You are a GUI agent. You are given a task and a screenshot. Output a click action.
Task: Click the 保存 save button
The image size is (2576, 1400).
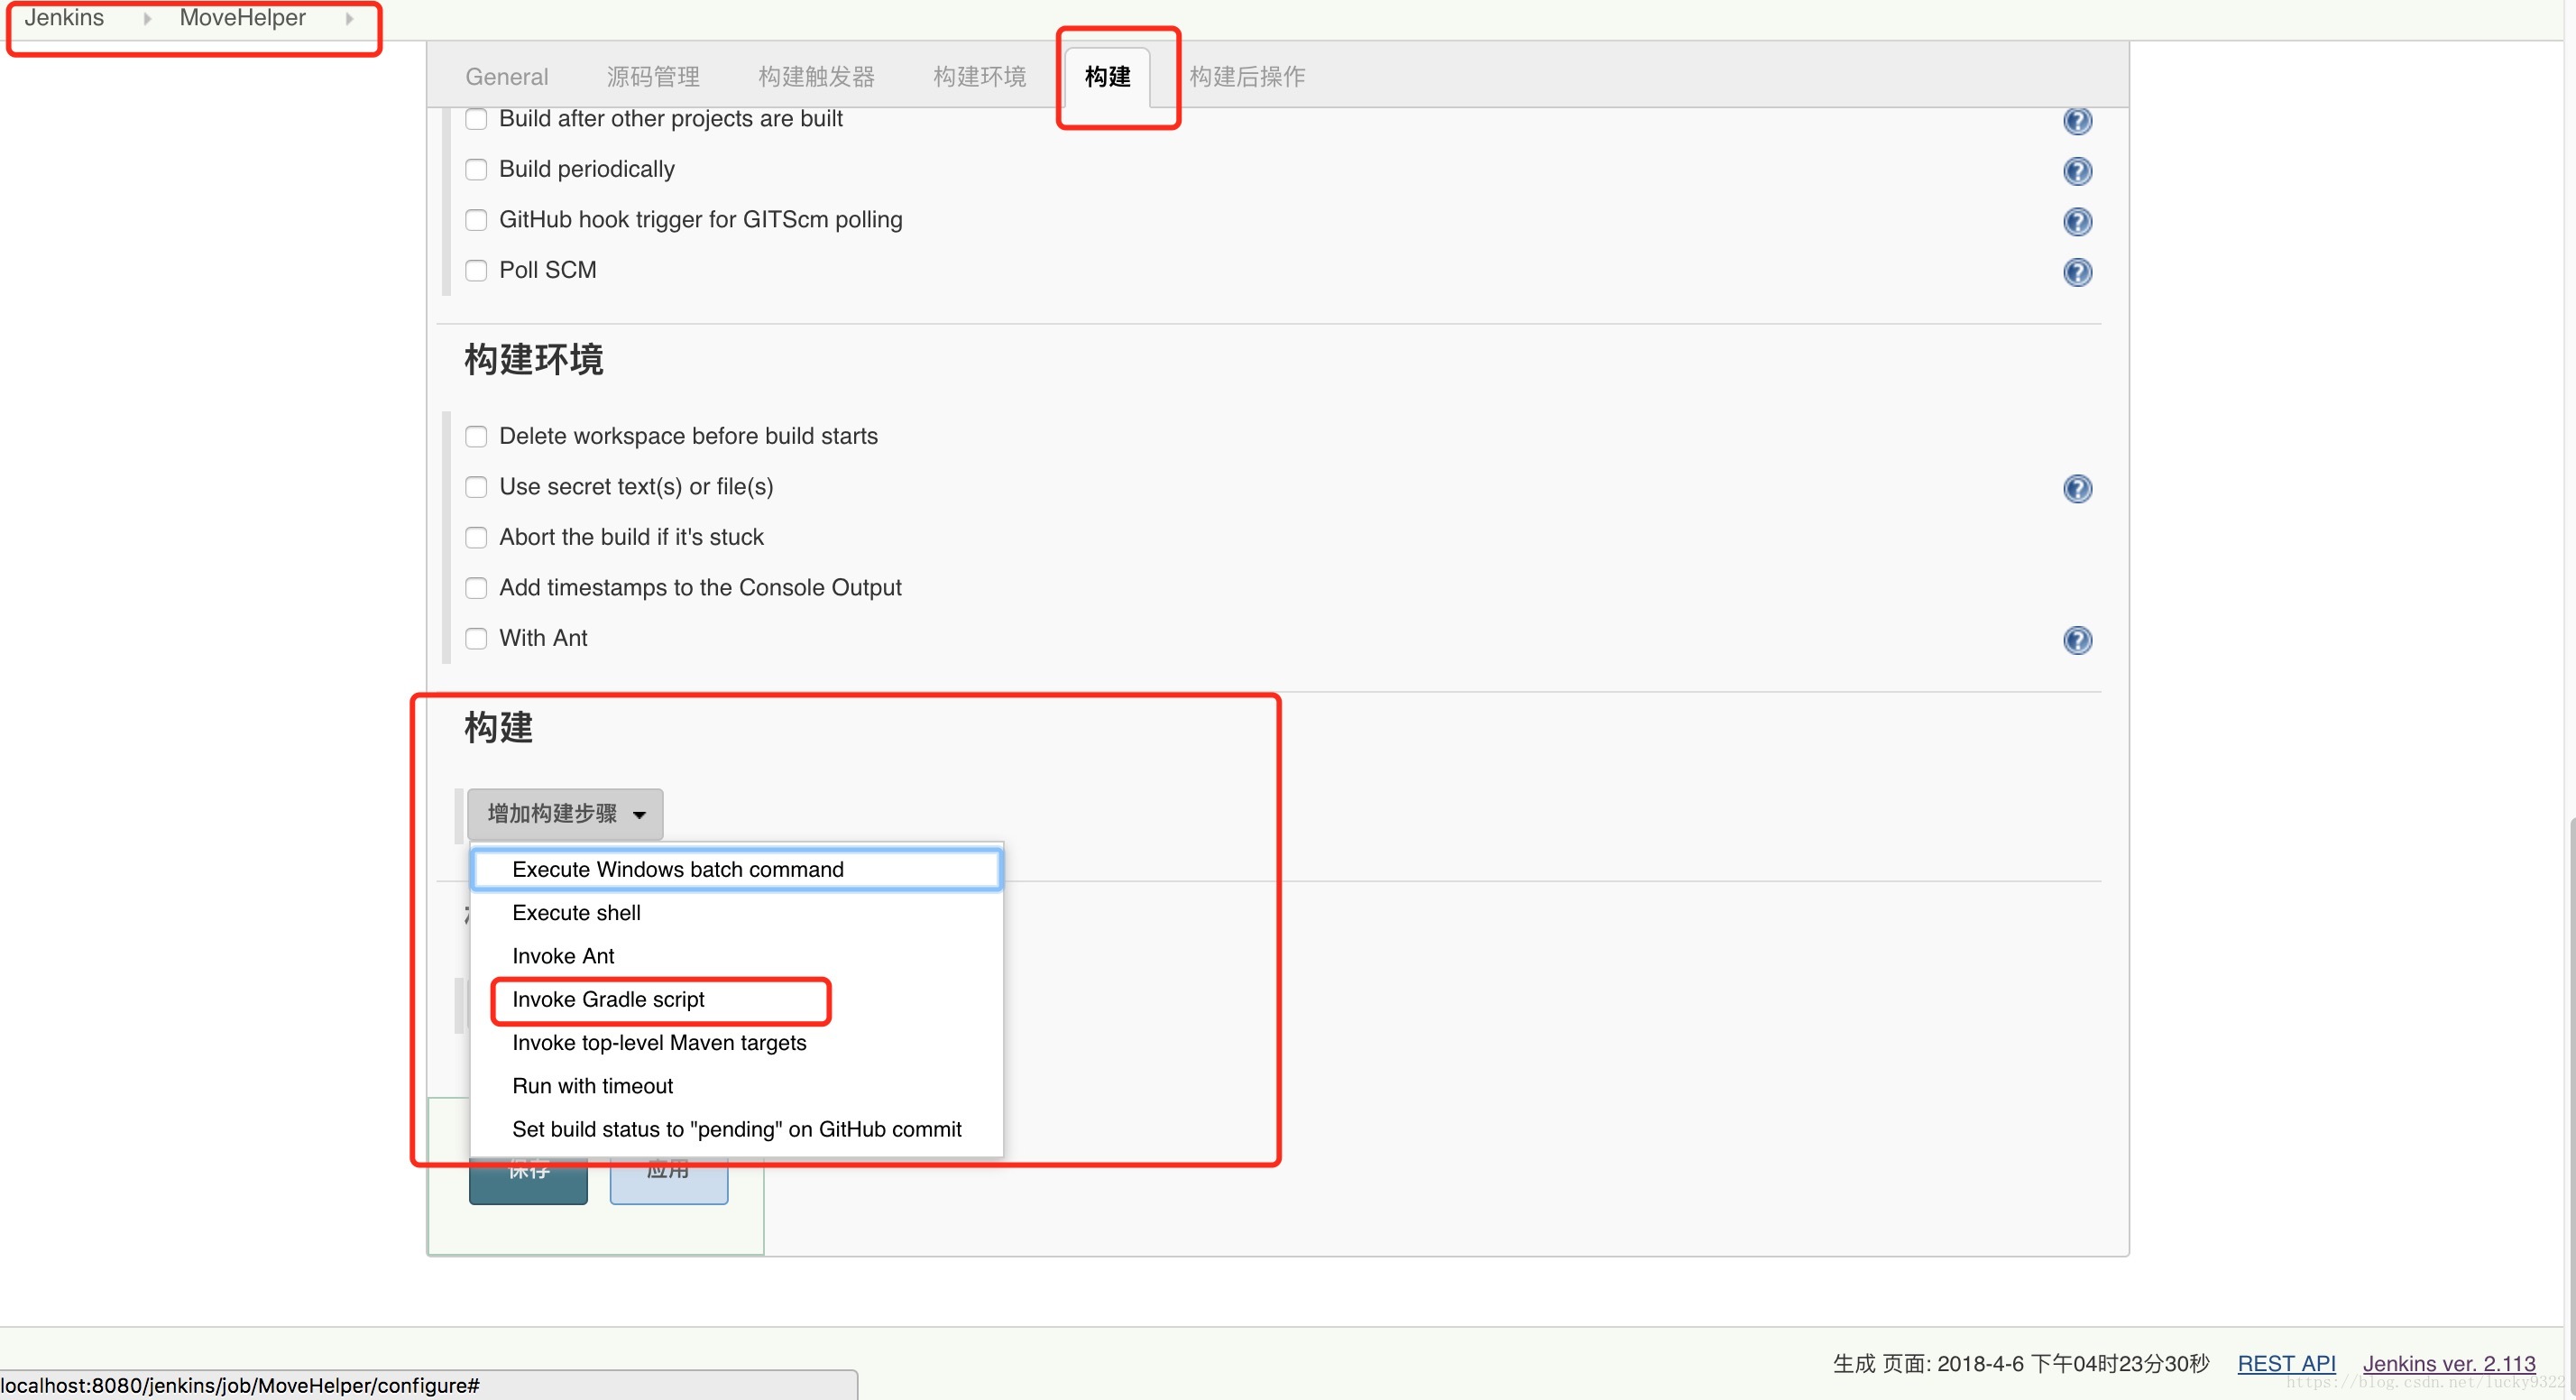click(x=528, y=1180)
